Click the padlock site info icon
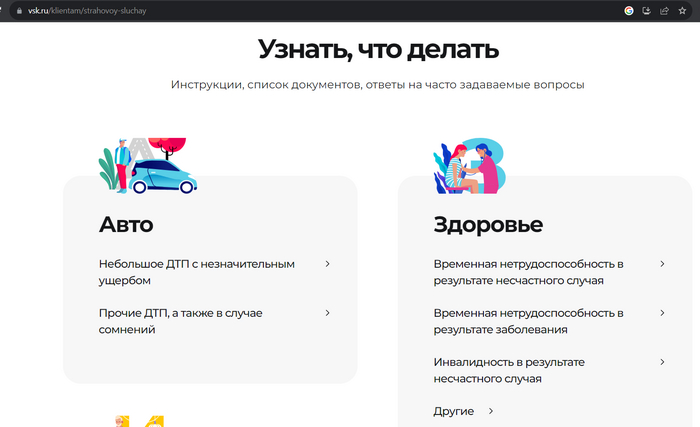700x427 pixels. (x=19, y=11)
